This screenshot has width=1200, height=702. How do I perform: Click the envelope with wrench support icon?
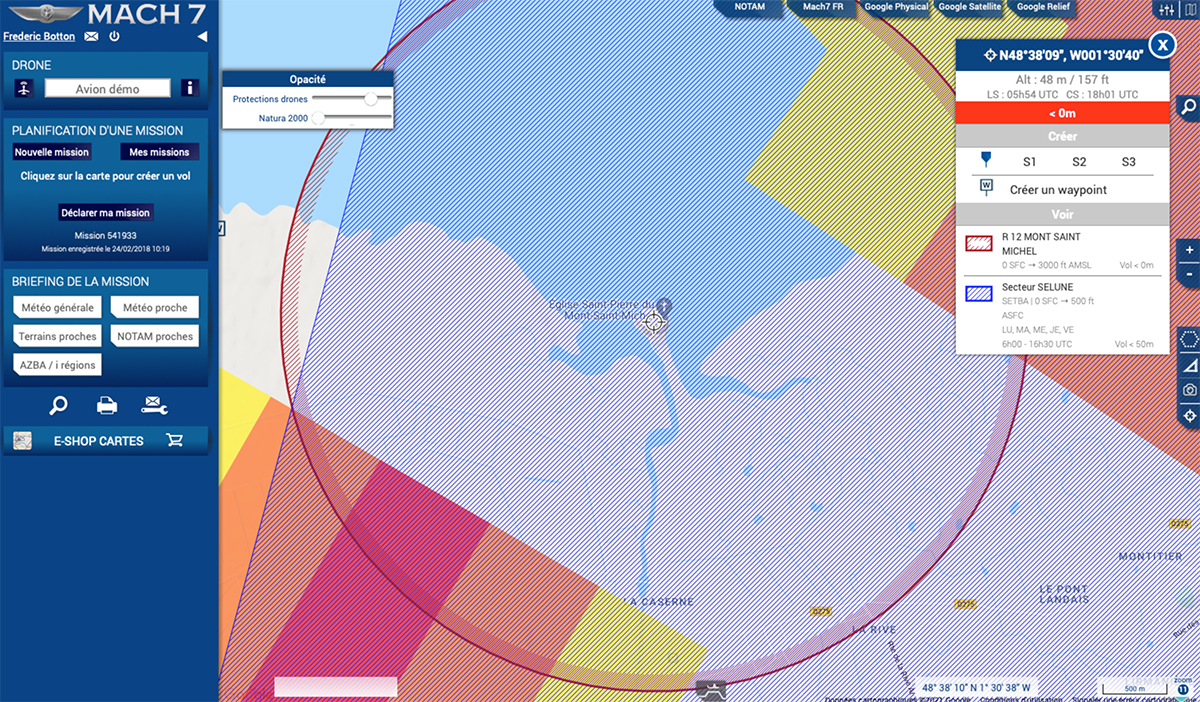tap(155, 405)
